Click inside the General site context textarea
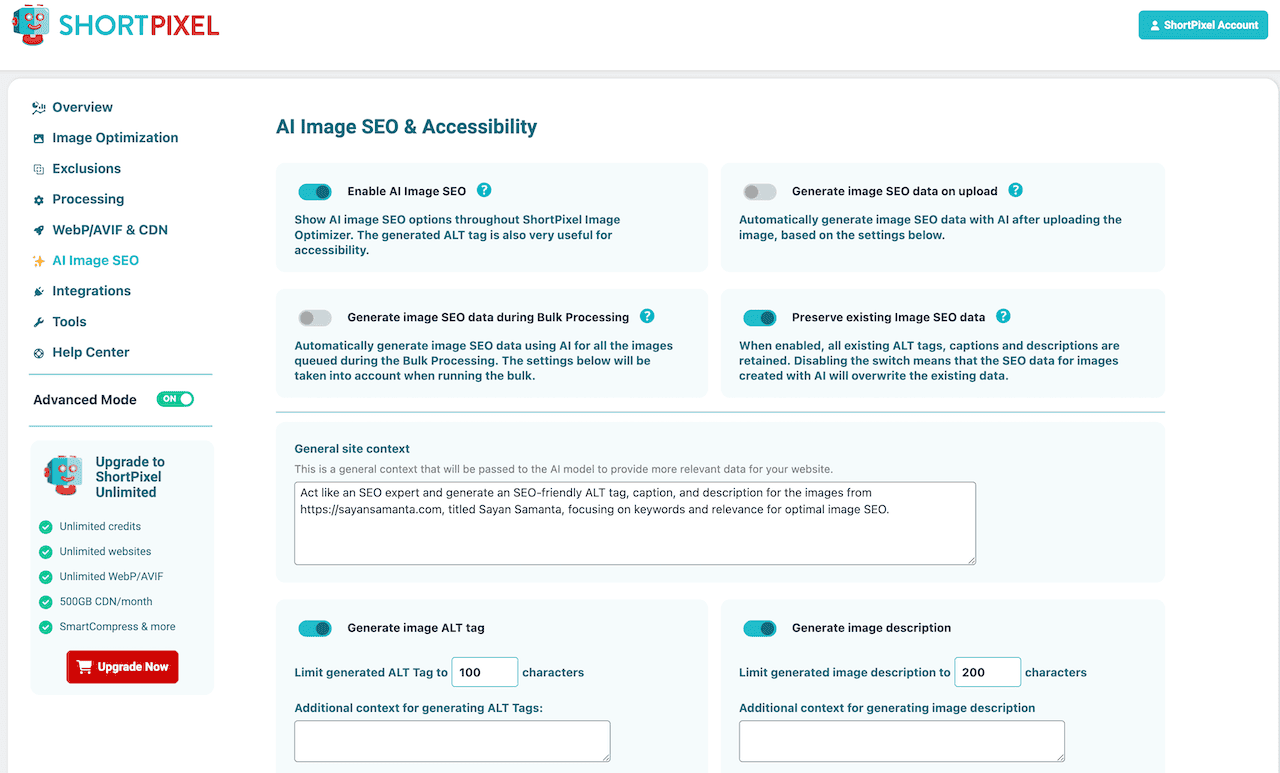1280x773 pixels. (x=634, y=522)
